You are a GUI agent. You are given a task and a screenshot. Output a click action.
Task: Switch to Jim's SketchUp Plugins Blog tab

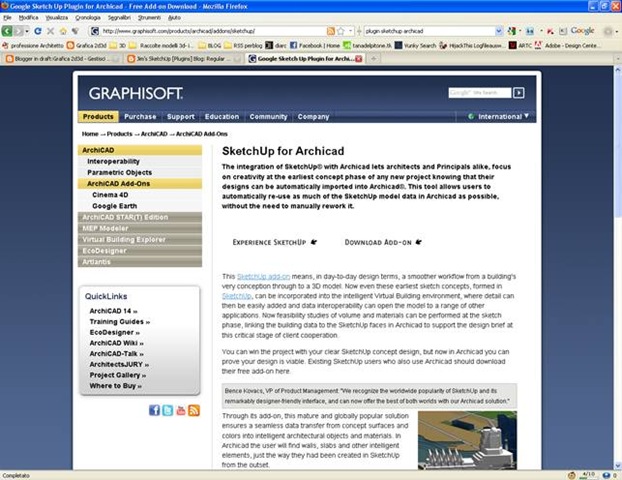[184, 59]
